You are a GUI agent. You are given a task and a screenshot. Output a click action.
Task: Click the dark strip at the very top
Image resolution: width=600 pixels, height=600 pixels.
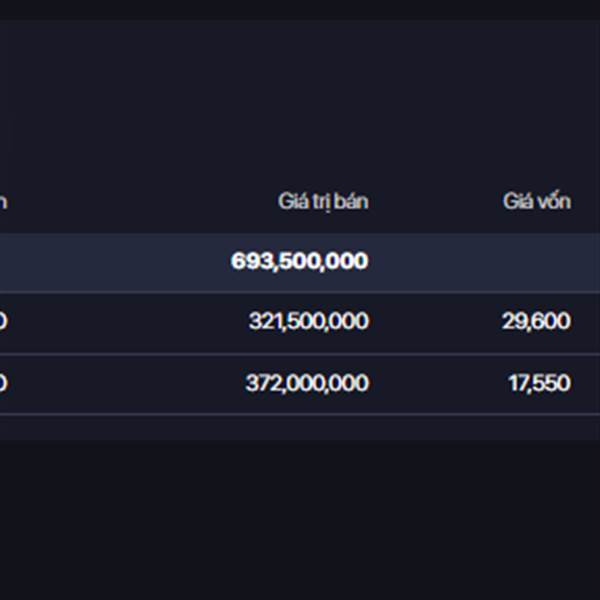[300, 8]
